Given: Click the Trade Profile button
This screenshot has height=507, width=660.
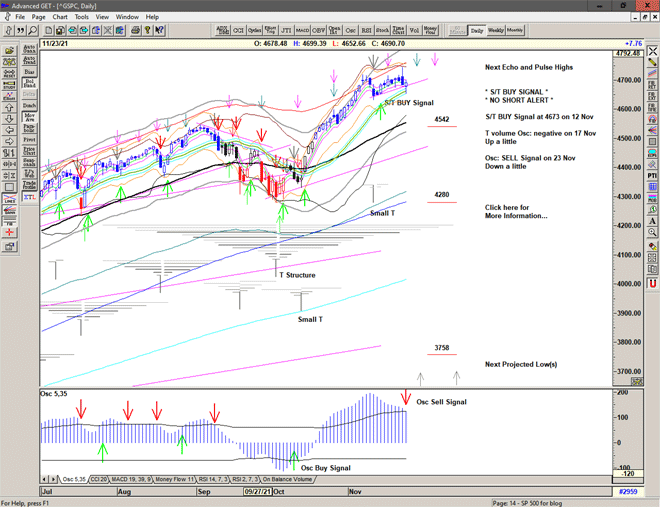Looking at the screenshot, I should click(29, 185).
